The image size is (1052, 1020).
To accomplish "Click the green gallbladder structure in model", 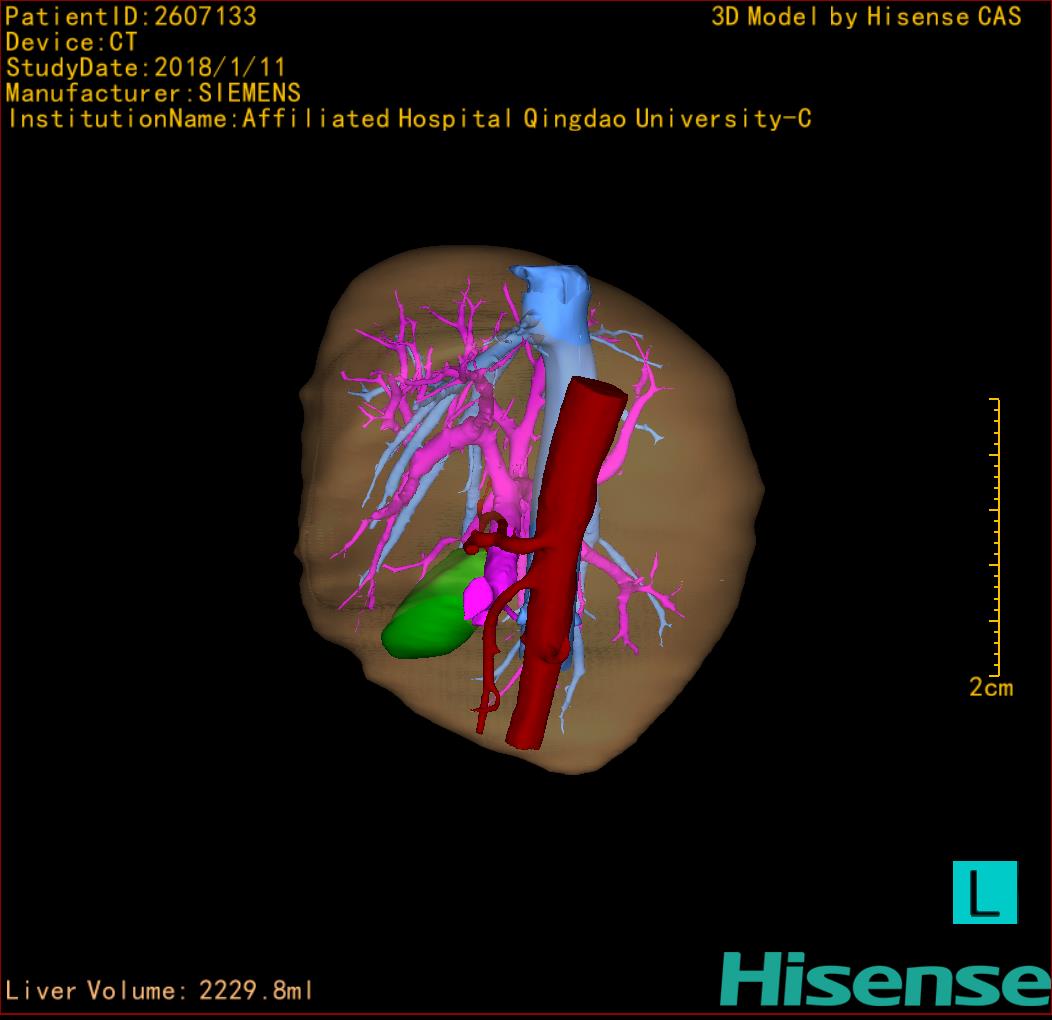I will point(431,609).
